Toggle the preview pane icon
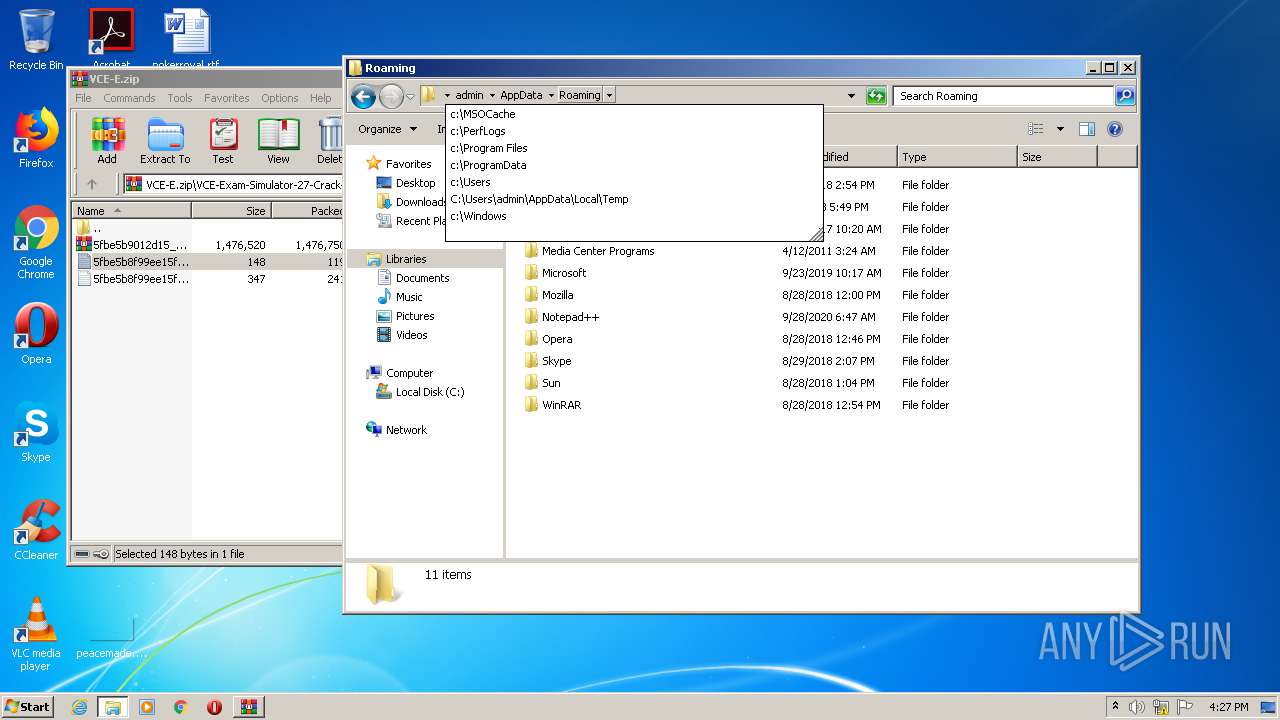This screenshot has height=720, width=1280. tap(1087, 129)
